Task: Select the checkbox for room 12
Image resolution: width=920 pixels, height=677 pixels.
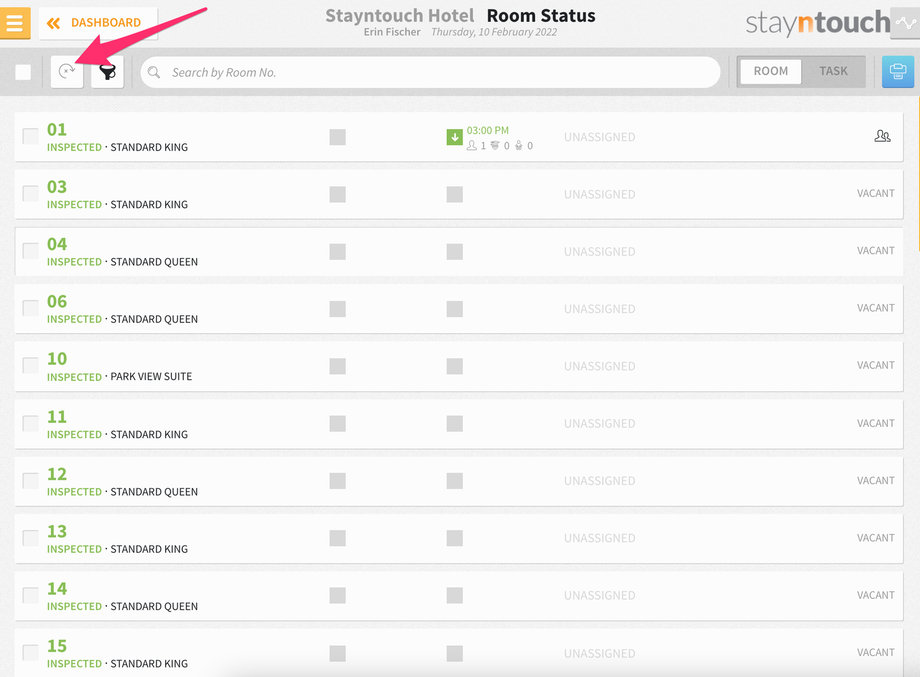Action: click(31, 481)
